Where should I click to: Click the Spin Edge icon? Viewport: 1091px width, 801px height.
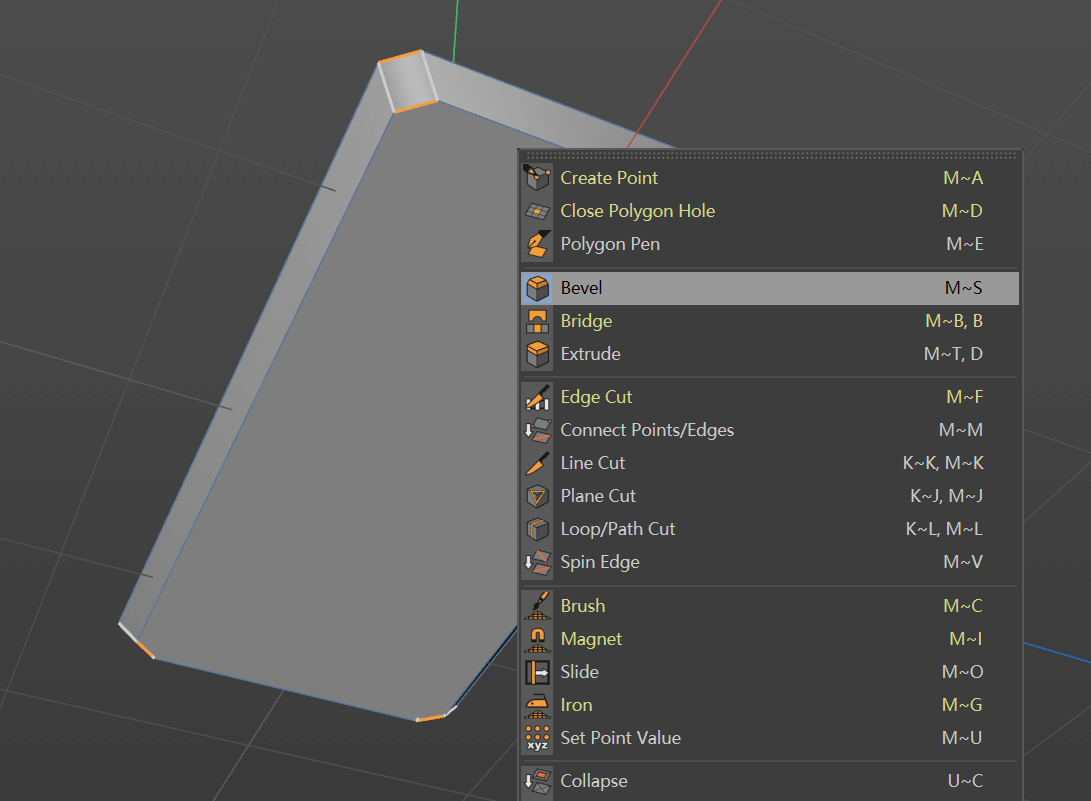pyautogui.click(x=537, y=562)
